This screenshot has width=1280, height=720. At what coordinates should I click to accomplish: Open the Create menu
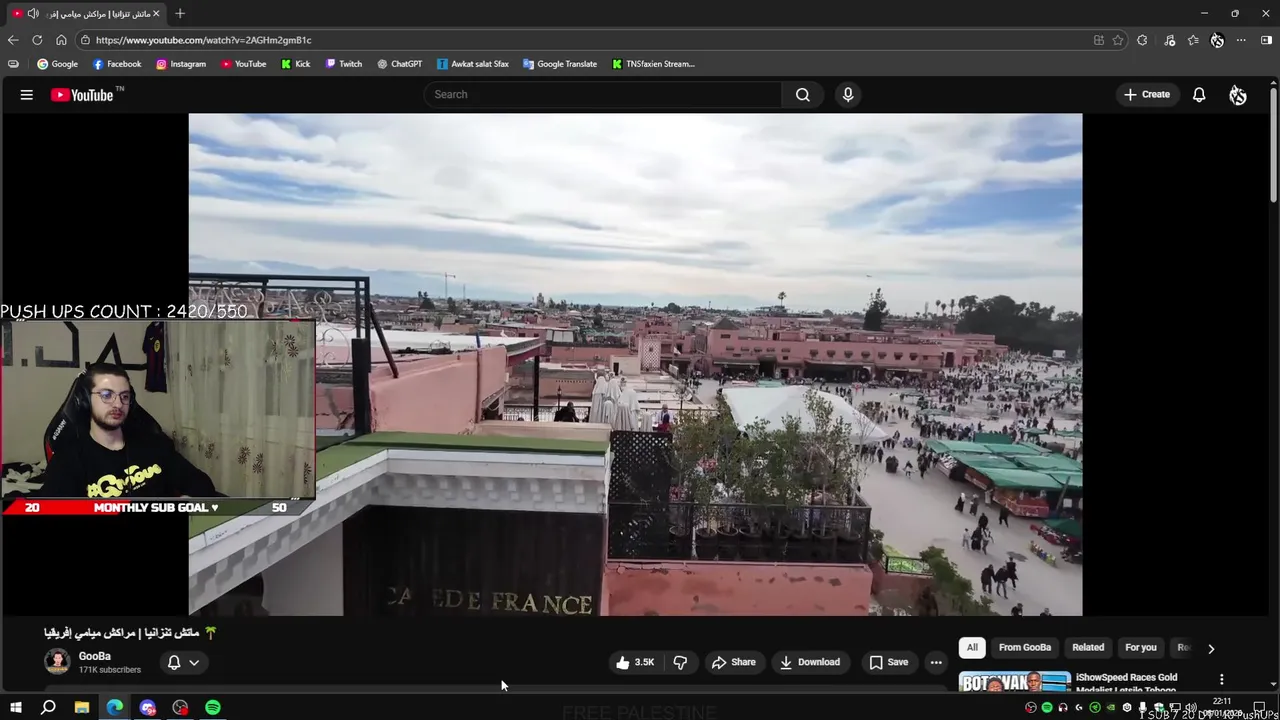(x=1147, y=94)
